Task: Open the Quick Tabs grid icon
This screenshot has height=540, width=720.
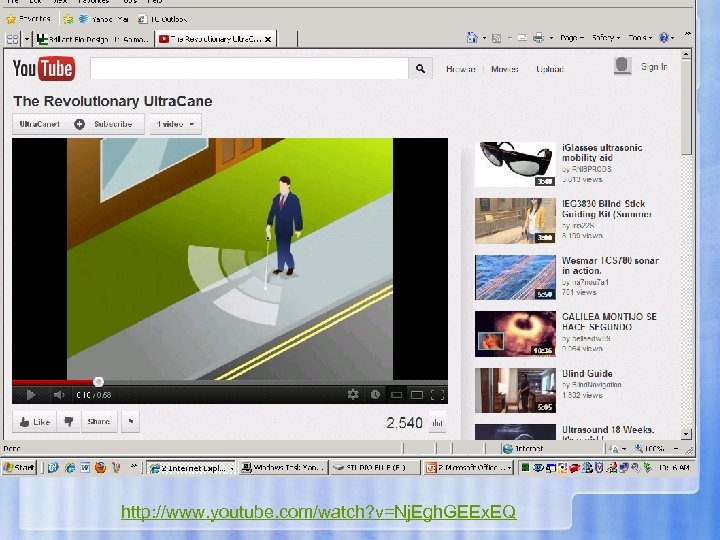Action: 12,39
